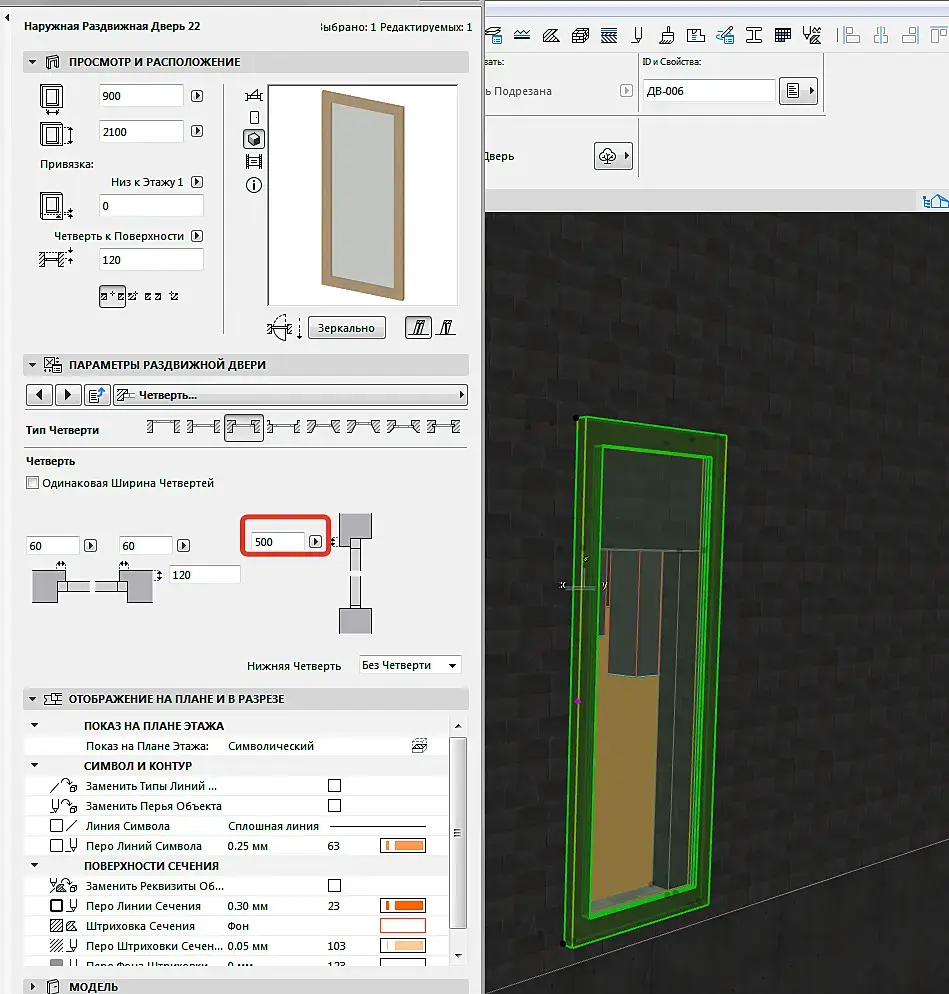Viewport: 949px width, 994px height.
Task: Collapse ПОВЕРХНОСТИ СЕЧЕНИЯ group
Action: pos(35,865)
